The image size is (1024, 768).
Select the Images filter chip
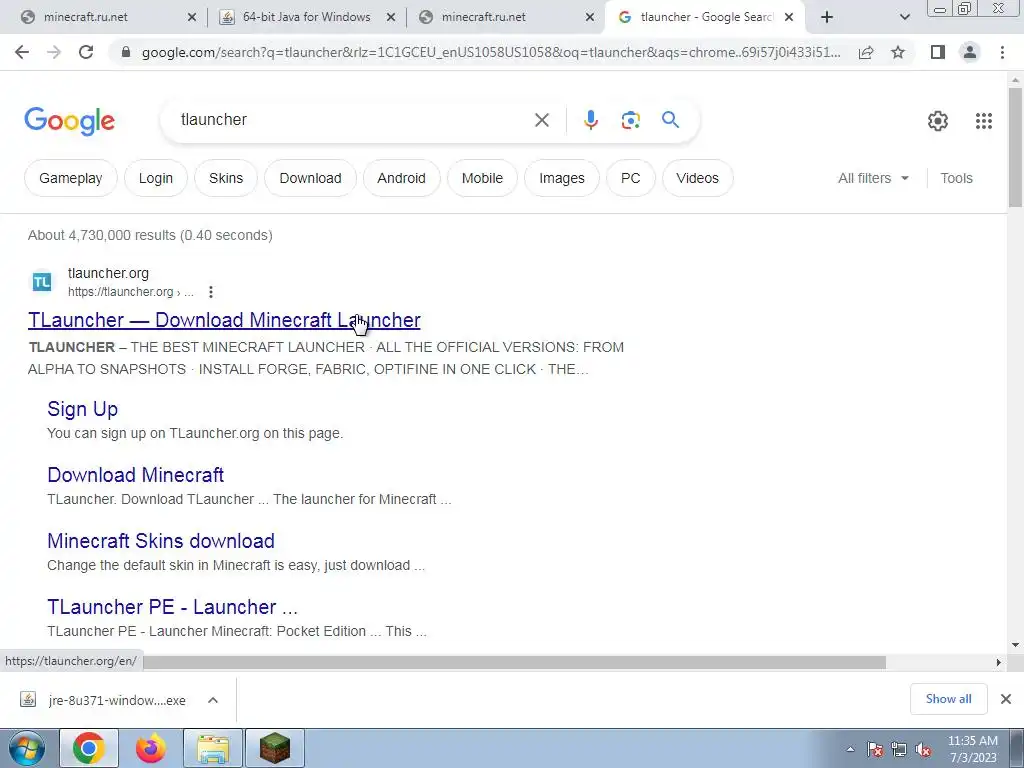pos(562,178)
